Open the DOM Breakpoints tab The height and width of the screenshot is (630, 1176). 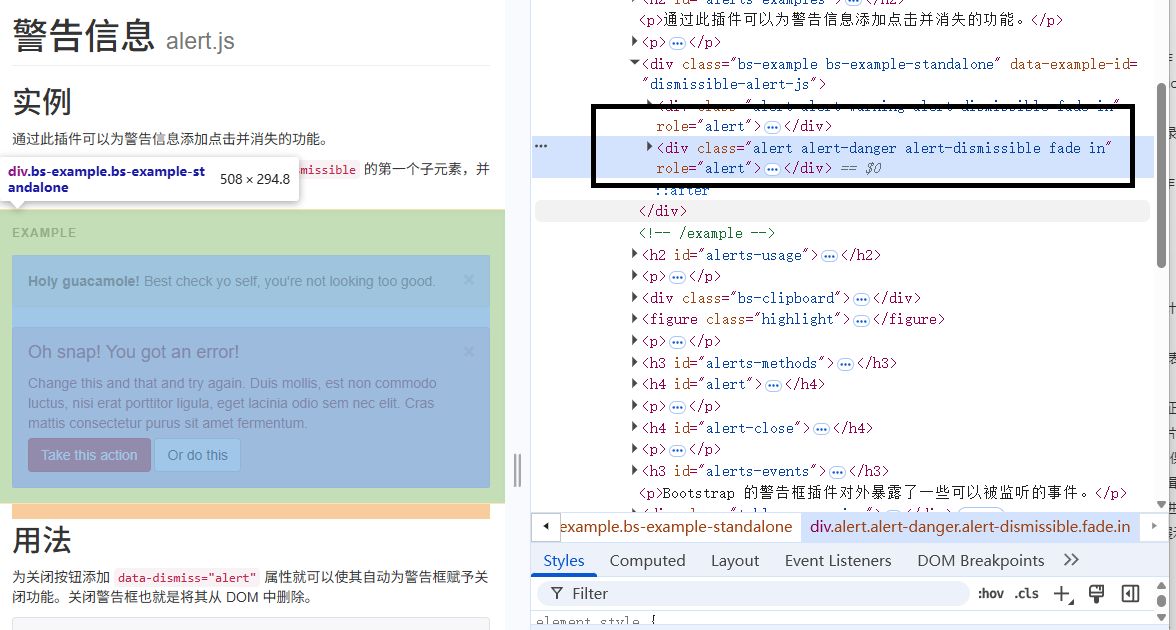coord(980,561)
